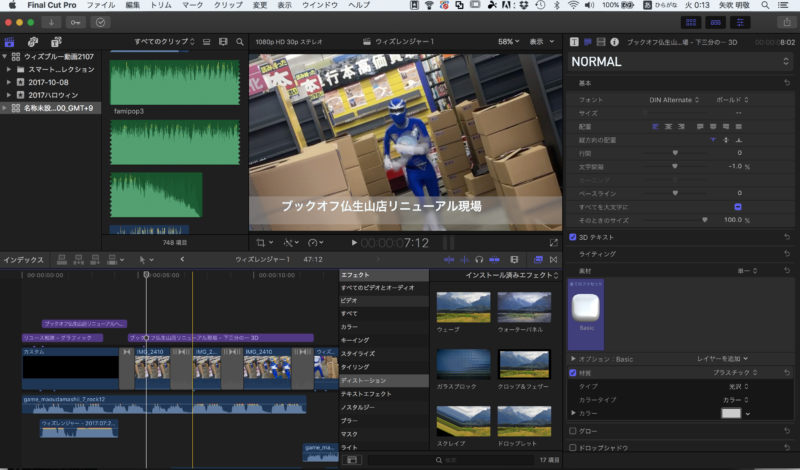Click the Share export button
The image size is (800, 470).
[x=786, y=22]
